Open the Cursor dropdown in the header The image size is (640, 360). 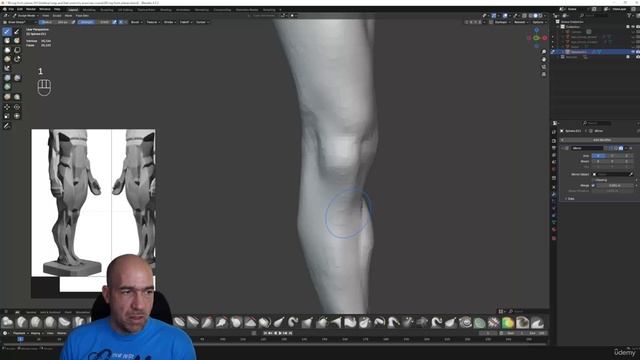pyautogui.click(x=202, y=22)
